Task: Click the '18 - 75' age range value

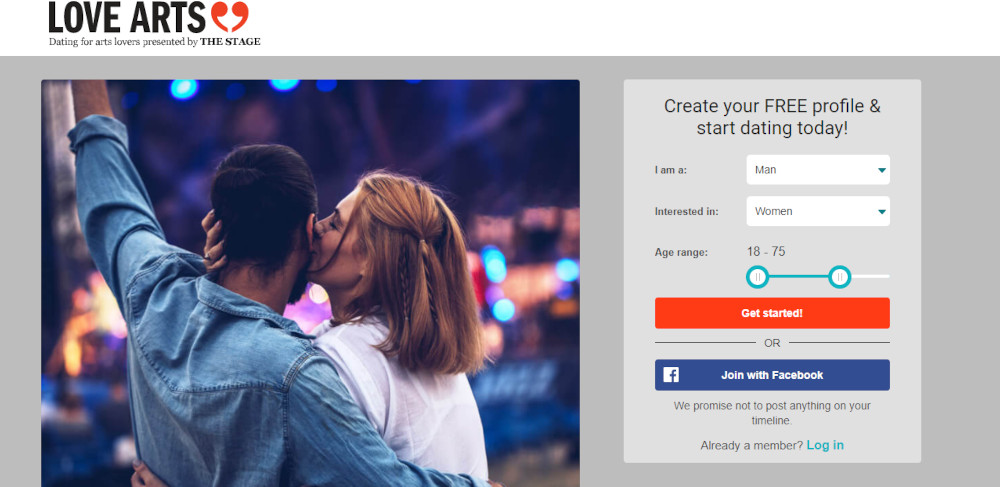Action: coord(766,252)
